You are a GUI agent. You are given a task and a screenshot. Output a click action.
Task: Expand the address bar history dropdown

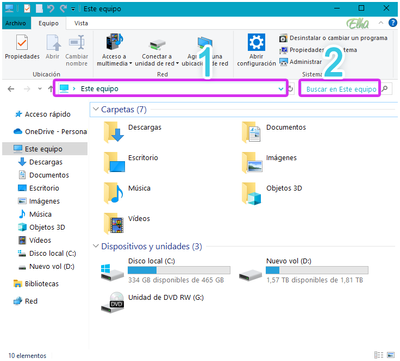[281, 89]
